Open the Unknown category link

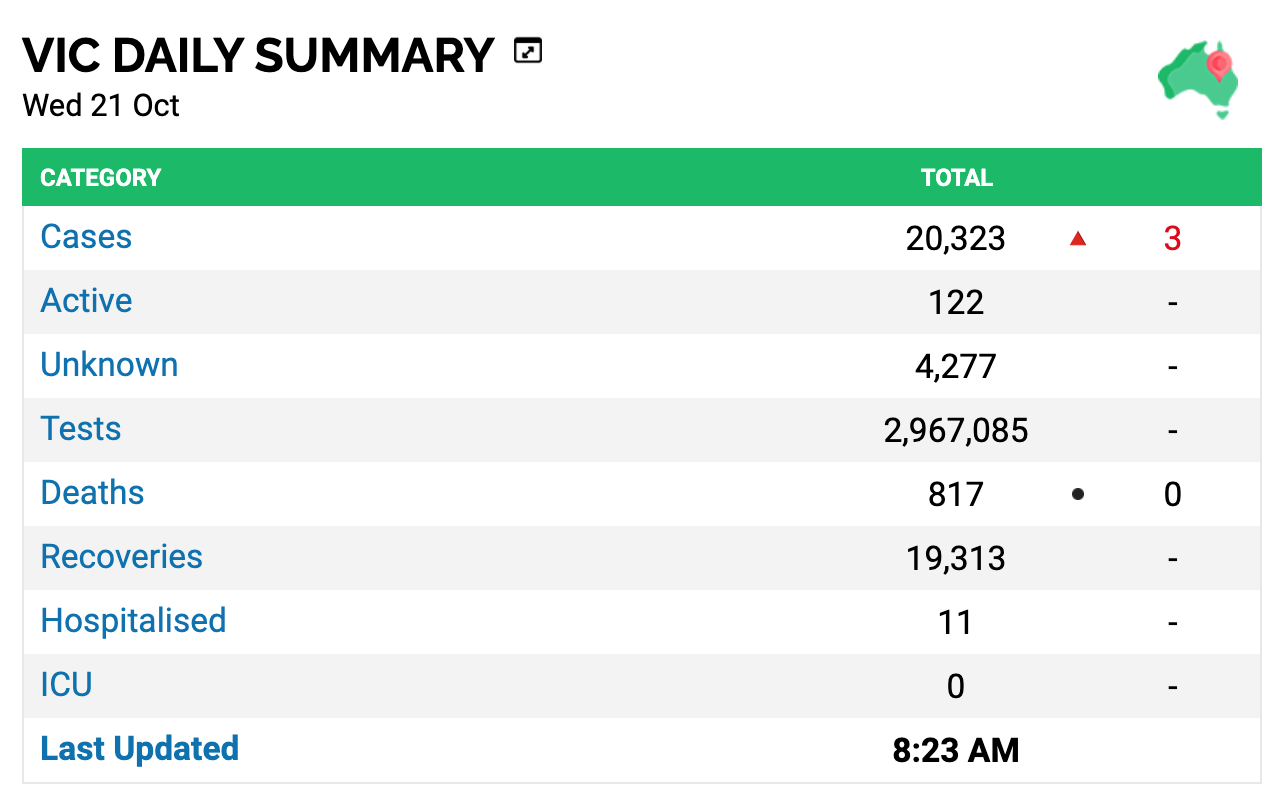(109, 365)
